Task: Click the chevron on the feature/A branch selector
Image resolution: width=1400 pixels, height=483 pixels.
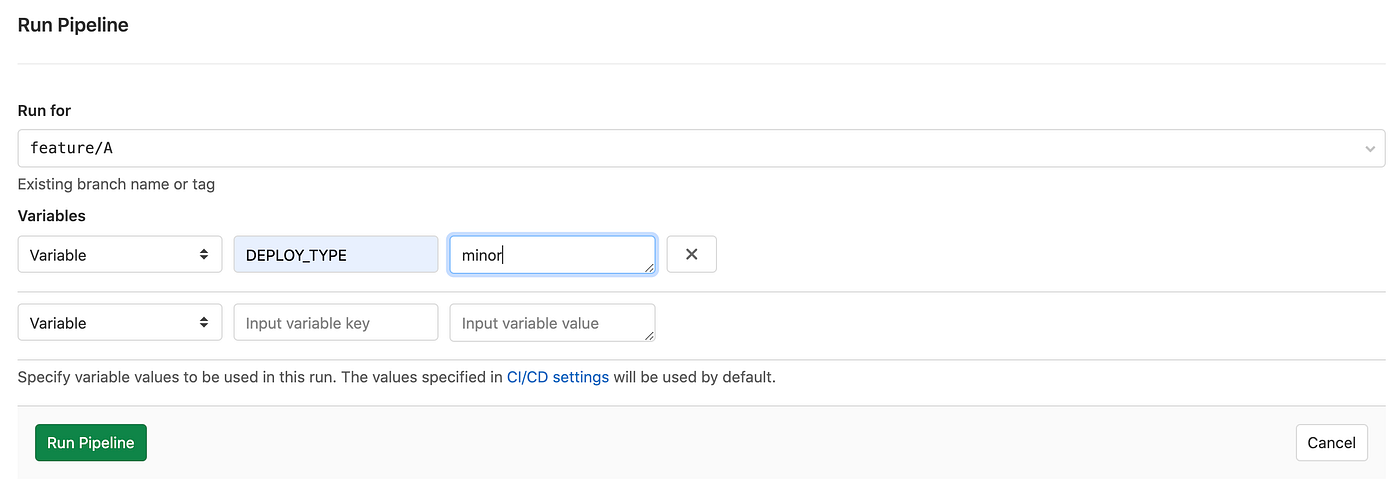Action: (x=1370, y=148)
